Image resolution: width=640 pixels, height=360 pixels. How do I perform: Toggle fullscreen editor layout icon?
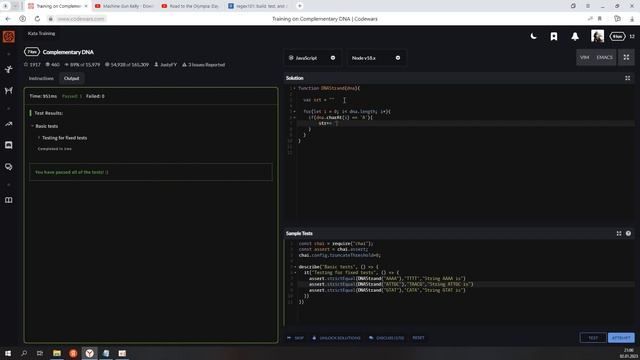point(626,58)
